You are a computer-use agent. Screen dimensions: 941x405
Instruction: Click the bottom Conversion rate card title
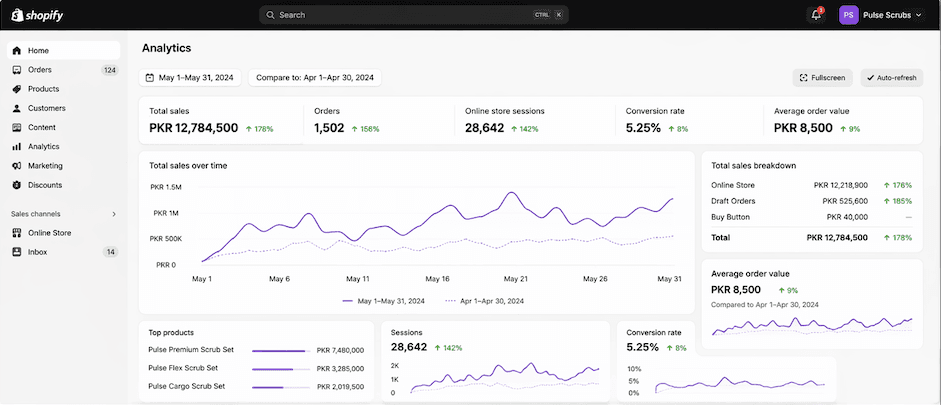click(x=654, y=332)
